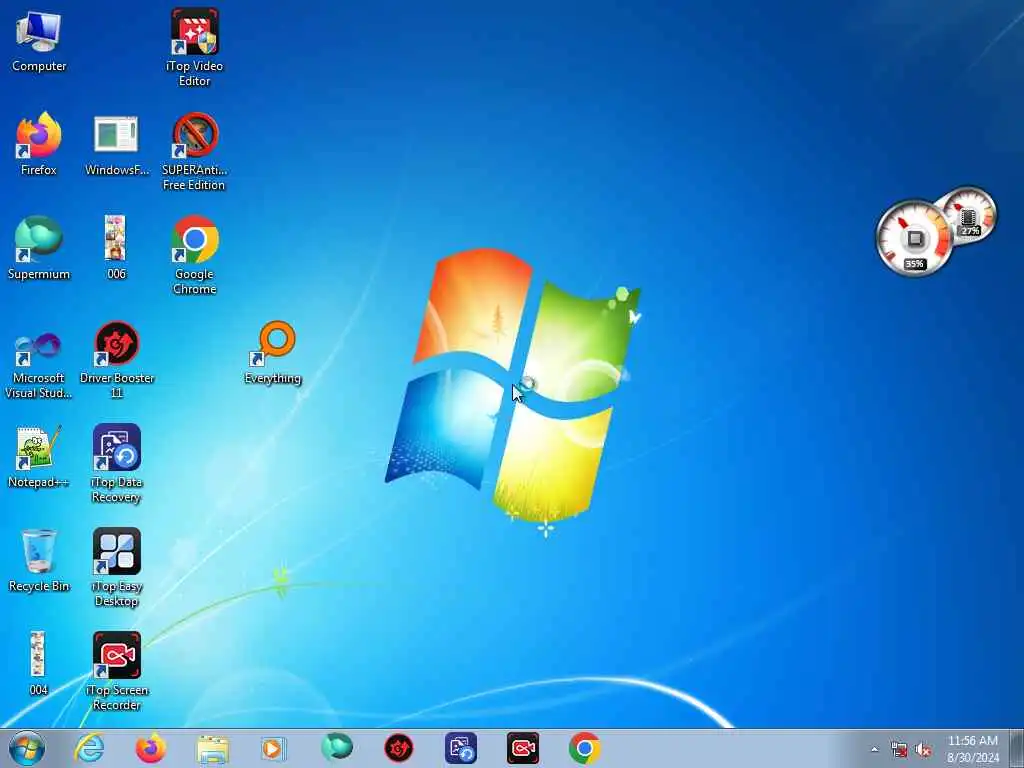Select the 006 image file
The image size is (1024, 768).
tap(116, 248)
